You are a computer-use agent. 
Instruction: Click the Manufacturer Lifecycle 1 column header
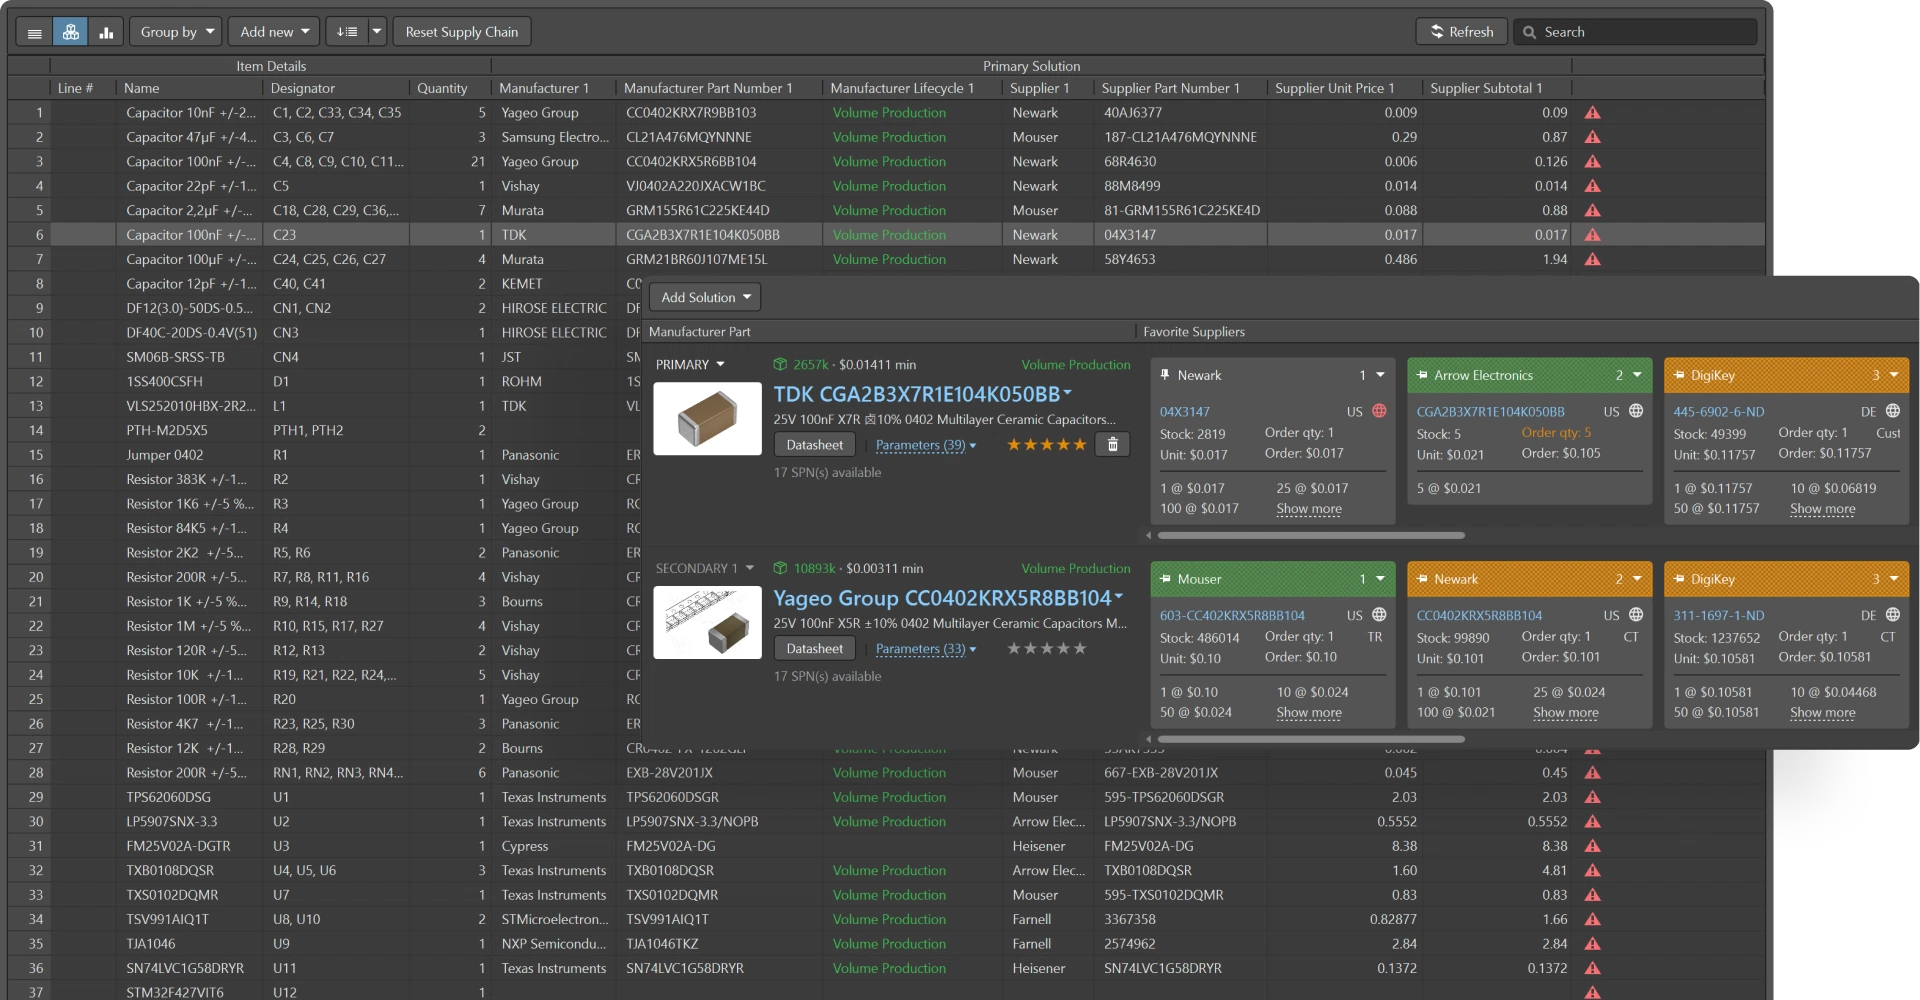[902, 88]
